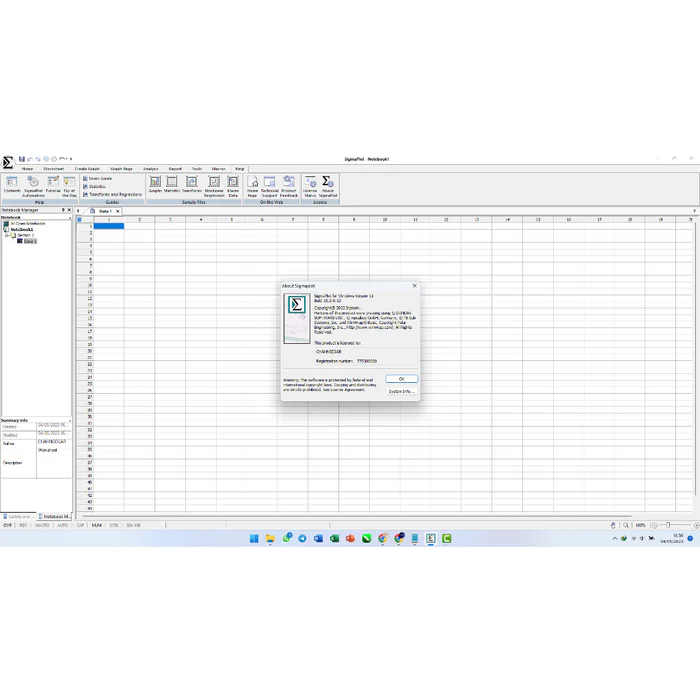The width and height of the screenshot is (700, 700).
Task: Open the Transforms sample file
Action: tap(192, 184)
